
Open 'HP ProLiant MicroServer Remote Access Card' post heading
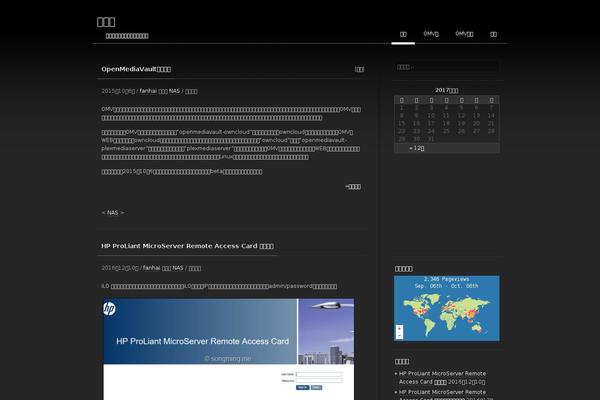(187, 246)
